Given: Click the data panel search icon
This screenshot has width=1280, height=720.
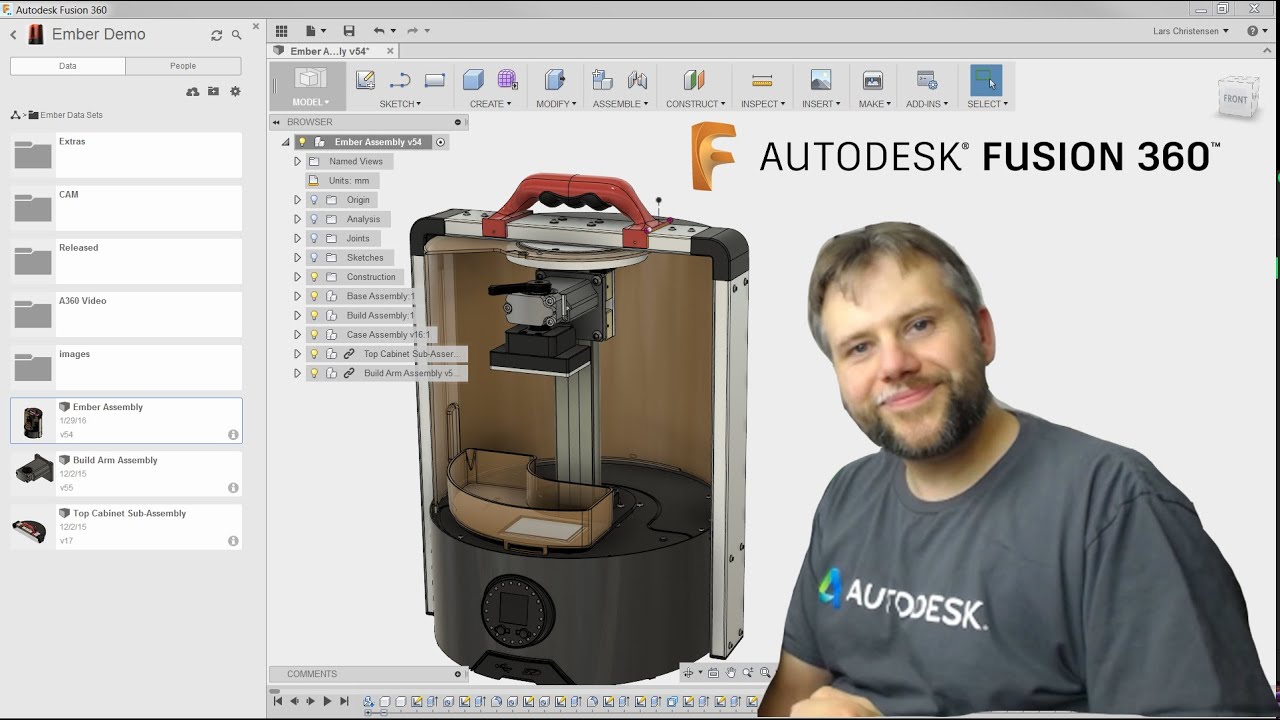Looking at the screenshot, I should click(x=237, y=35).
